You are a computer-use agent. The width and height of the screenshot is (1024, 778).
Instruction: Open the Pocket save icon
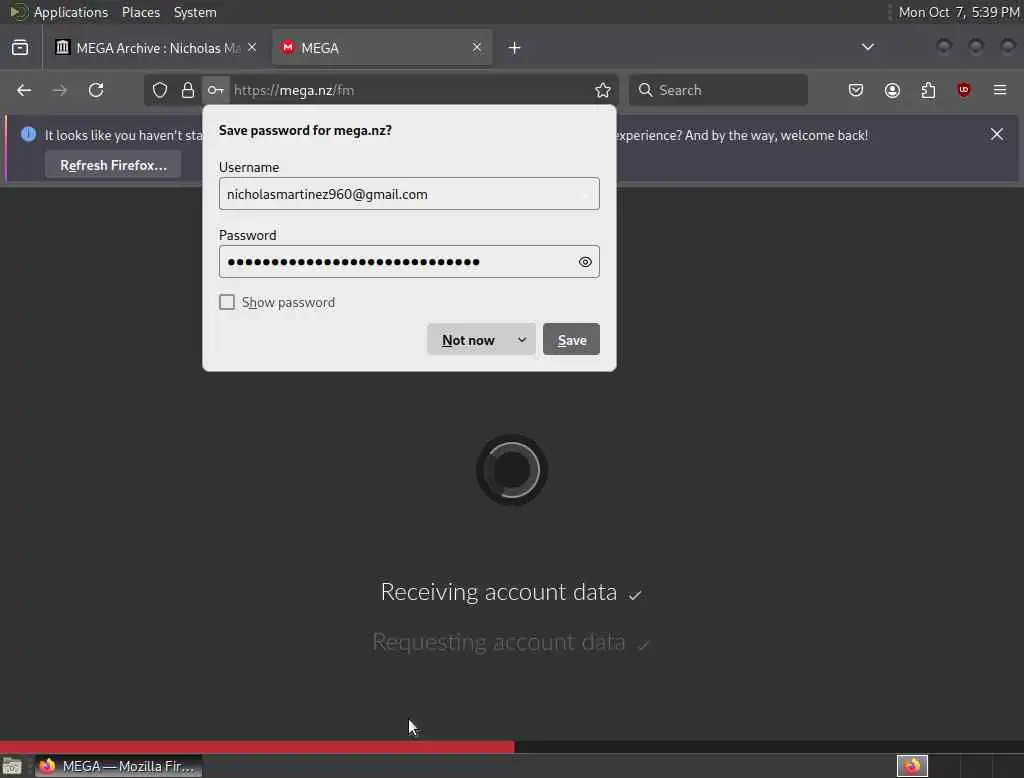pyautogui.click(x=856, y=90)
